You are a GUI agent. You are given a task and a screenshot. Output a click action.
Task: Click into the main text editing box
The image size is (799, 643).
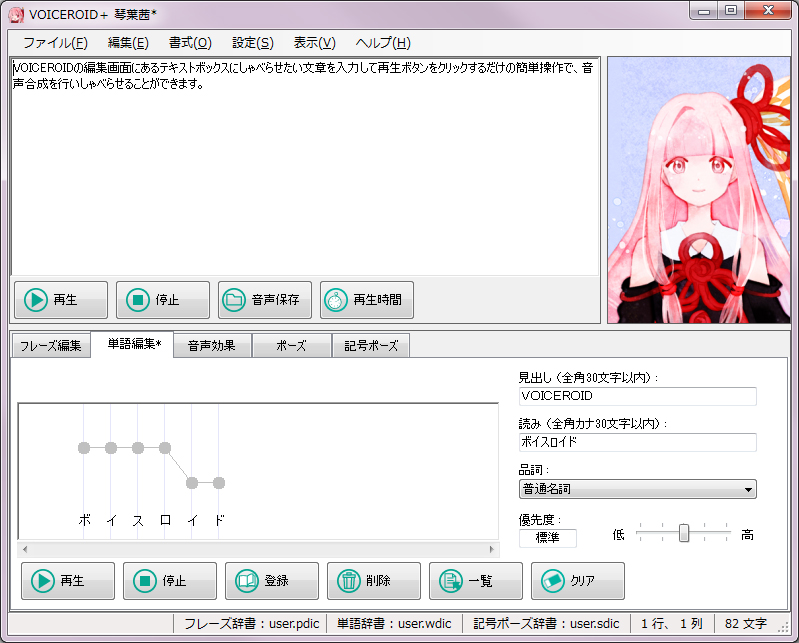(x=305, y=167)
